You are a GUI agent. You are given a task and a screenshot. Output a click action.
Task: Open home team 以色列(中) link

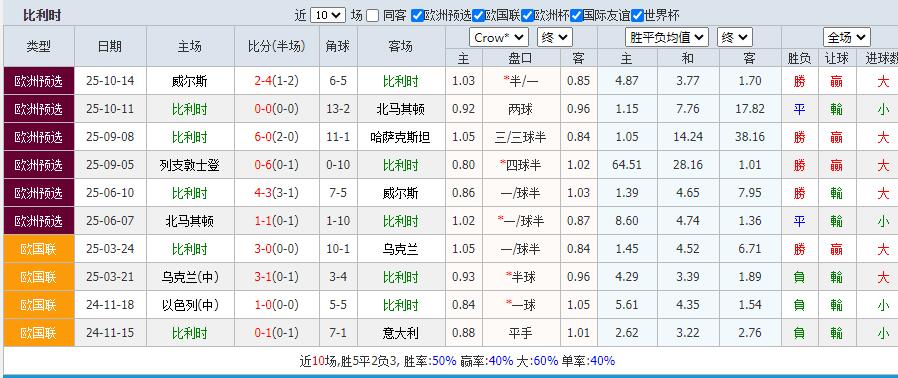[x=190, y=305]
